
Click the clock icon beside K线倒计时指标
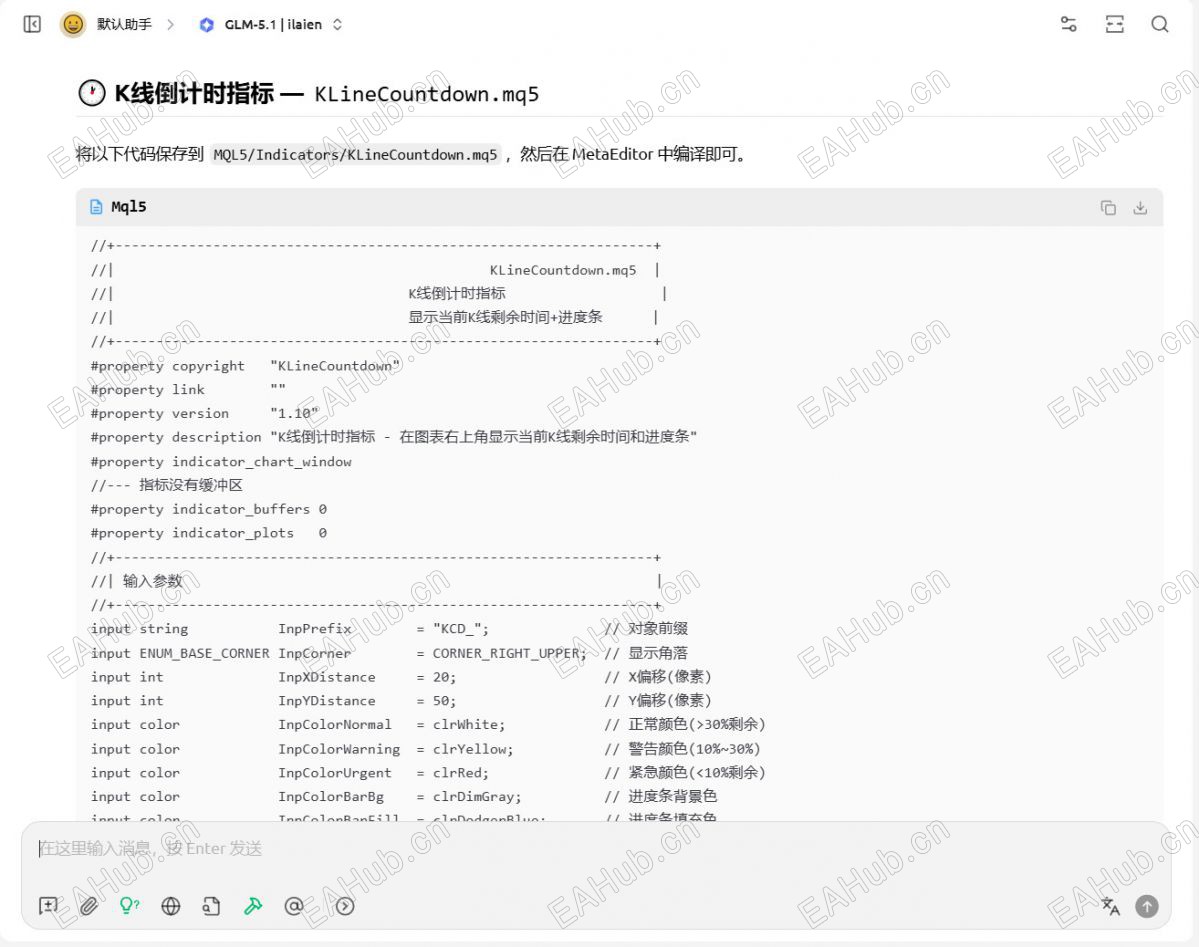coord(92,93)
